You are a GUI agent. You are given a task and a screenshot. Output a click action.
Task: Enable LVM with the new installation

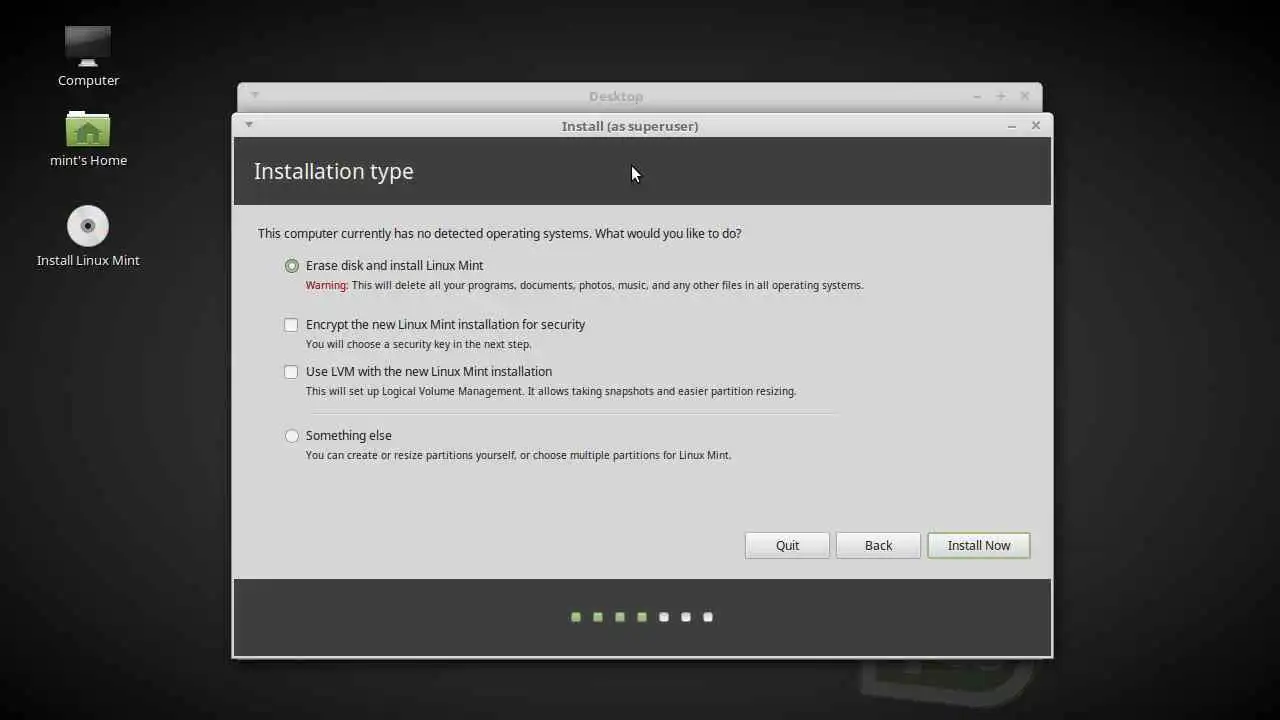point(291,372)
